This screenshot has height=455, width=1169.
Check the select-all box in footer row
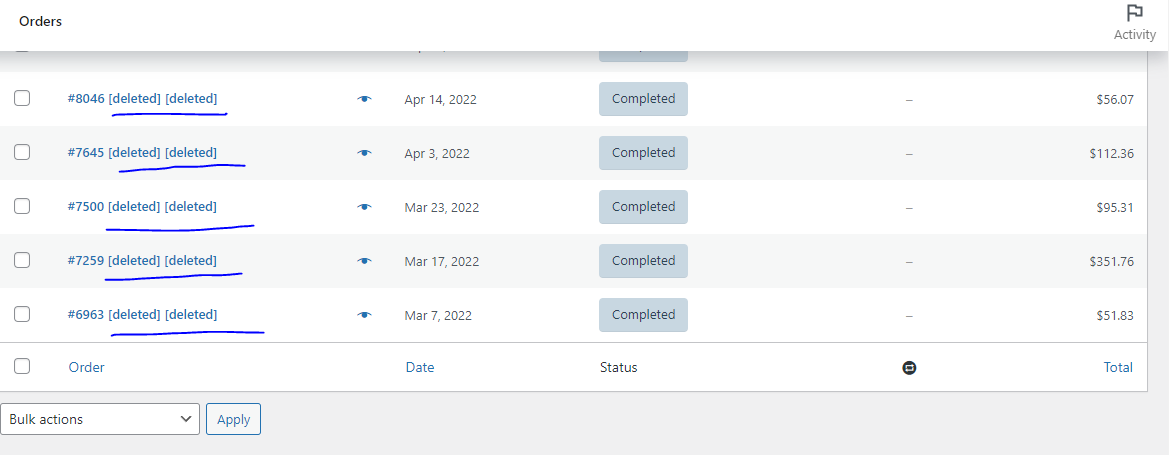click(x=22, y=365)
